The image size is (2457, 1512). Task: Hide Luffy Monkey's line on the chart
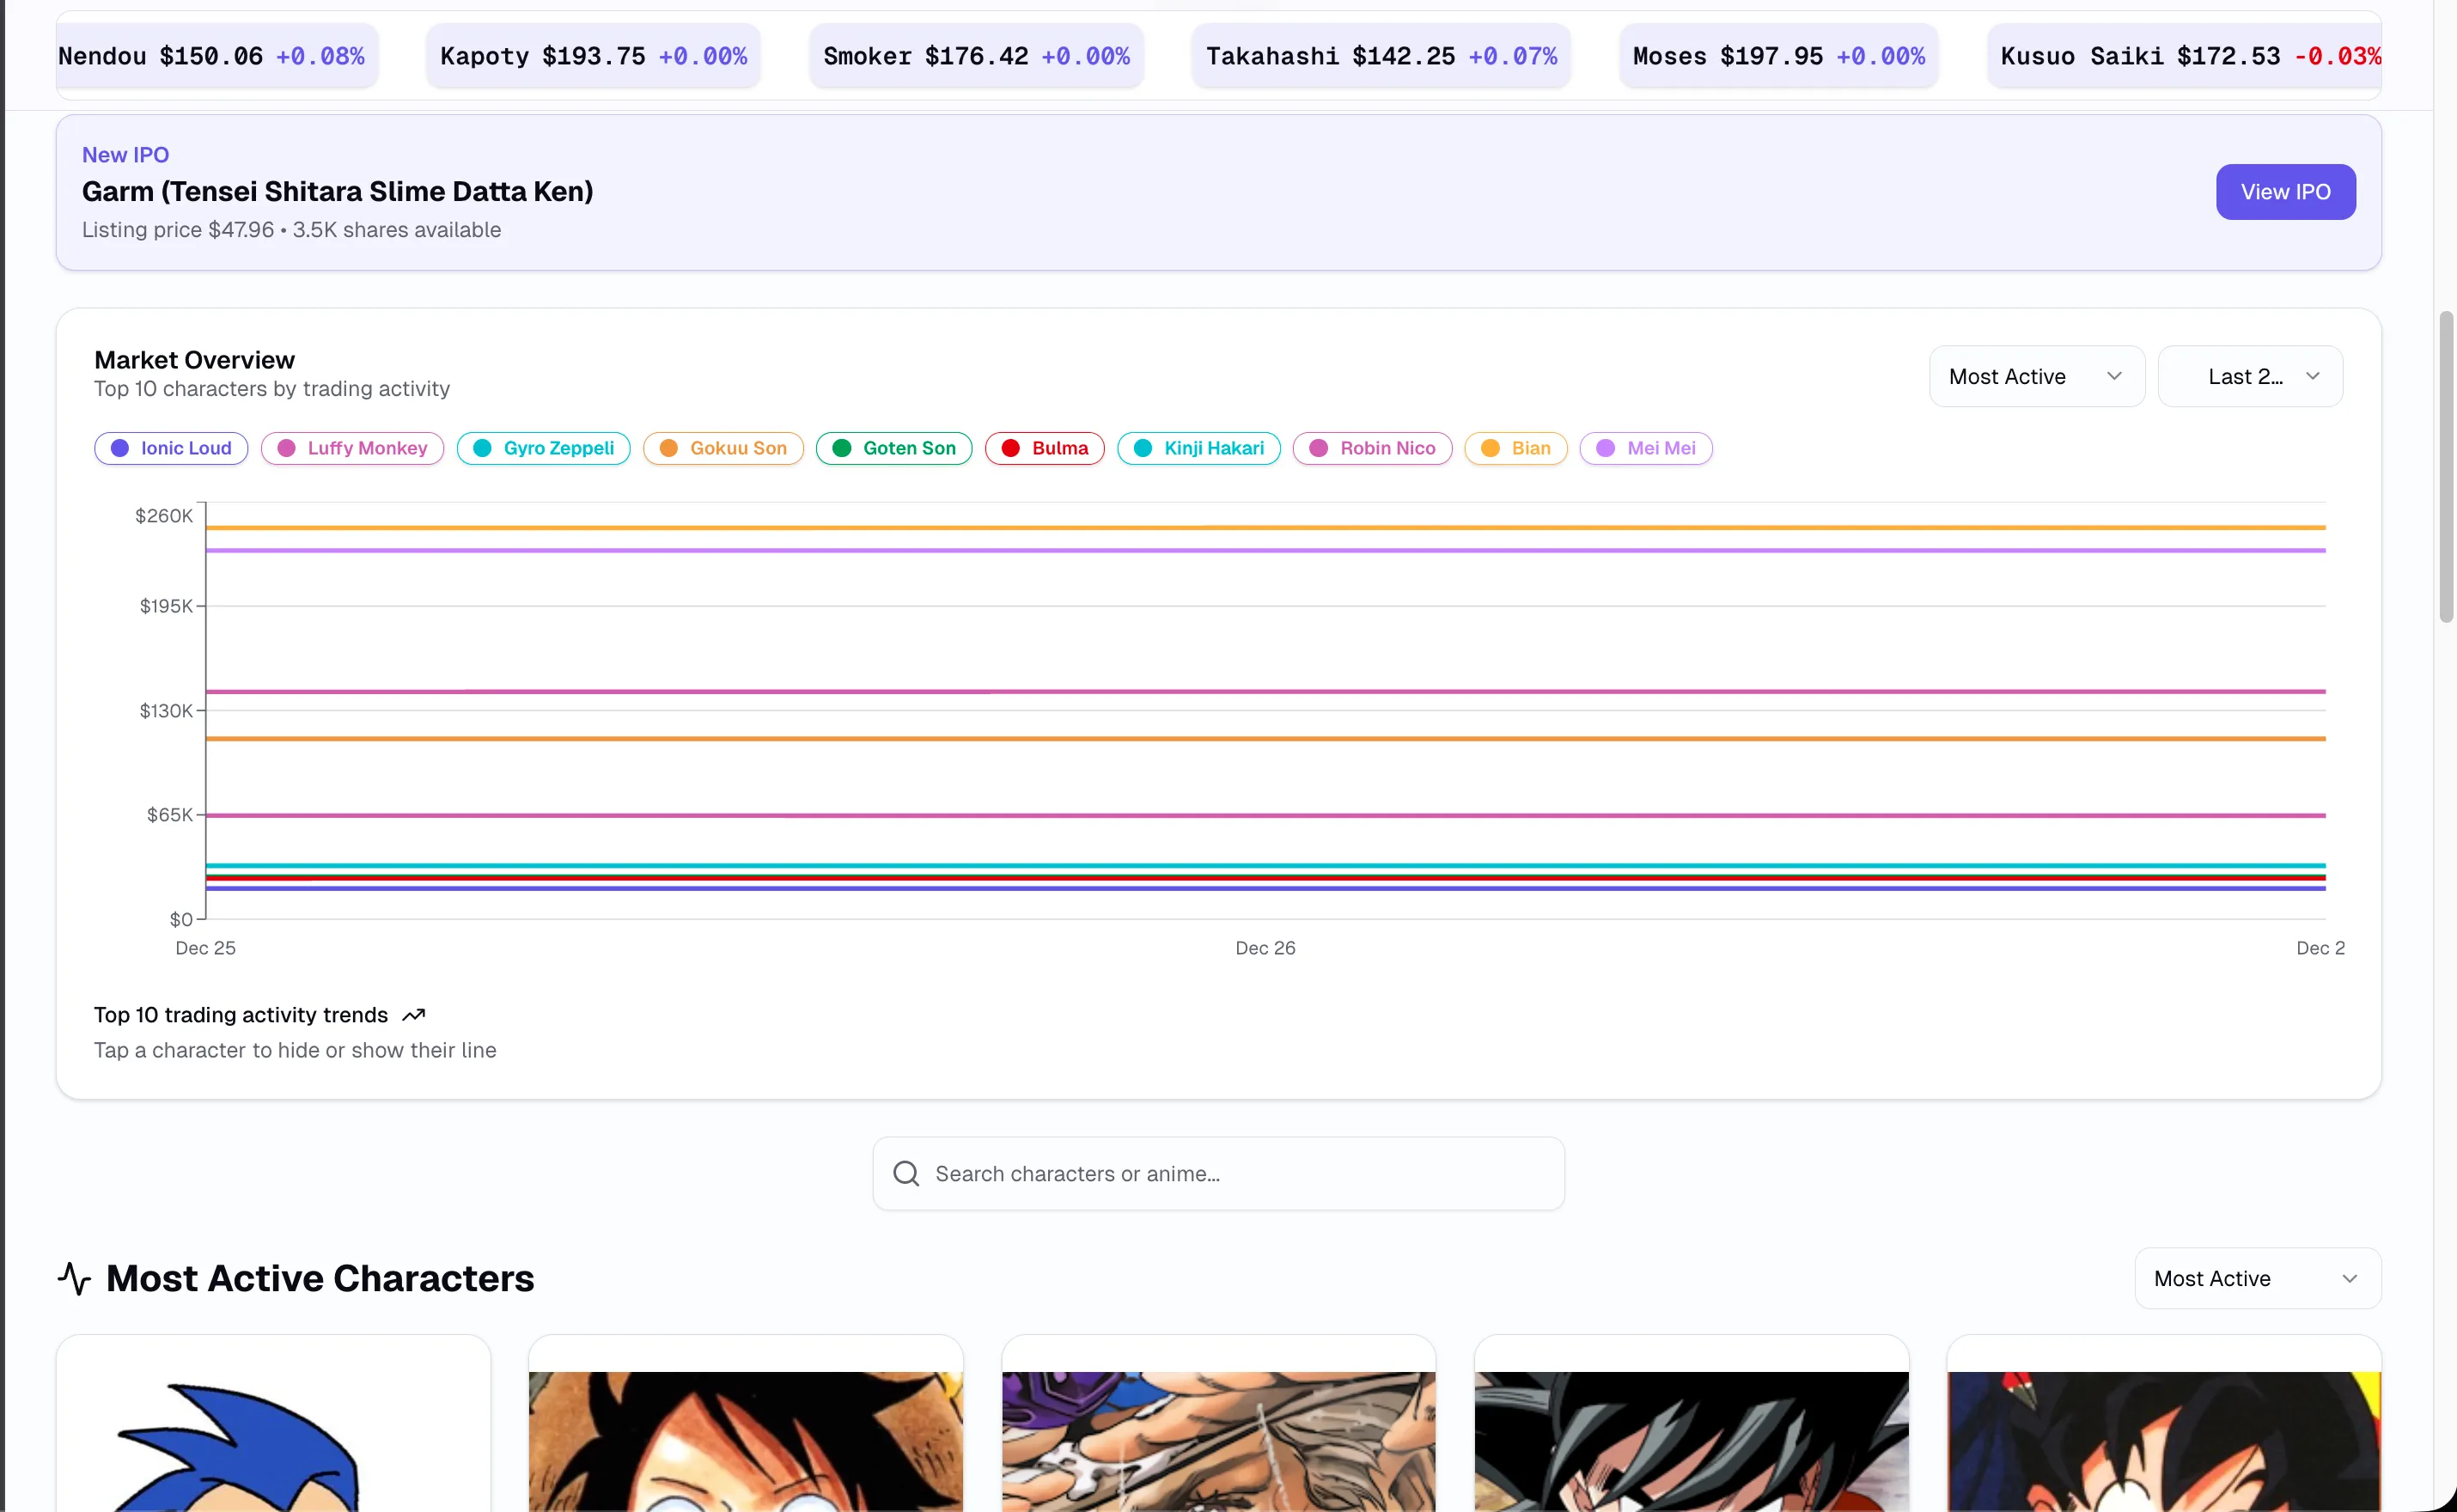[x=352, y=448]
